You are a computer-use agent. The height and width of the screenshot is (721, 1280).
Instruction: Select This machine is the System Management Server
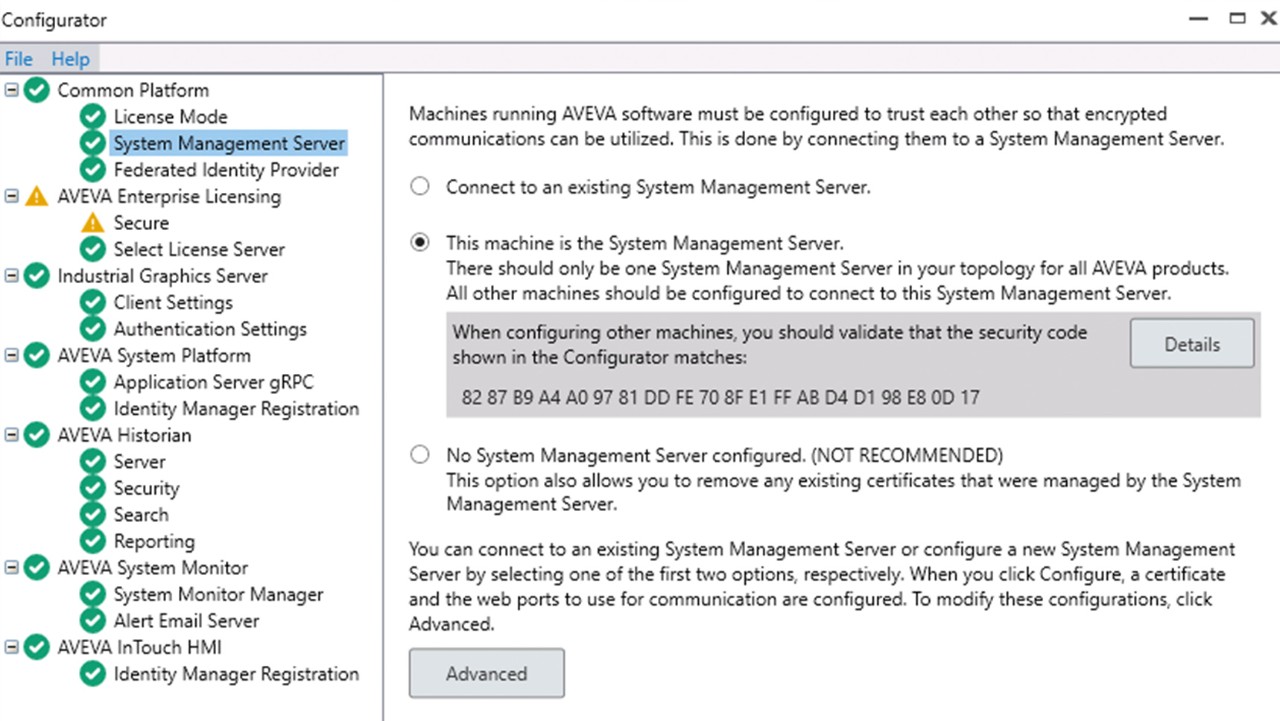[x=421, y=243]
